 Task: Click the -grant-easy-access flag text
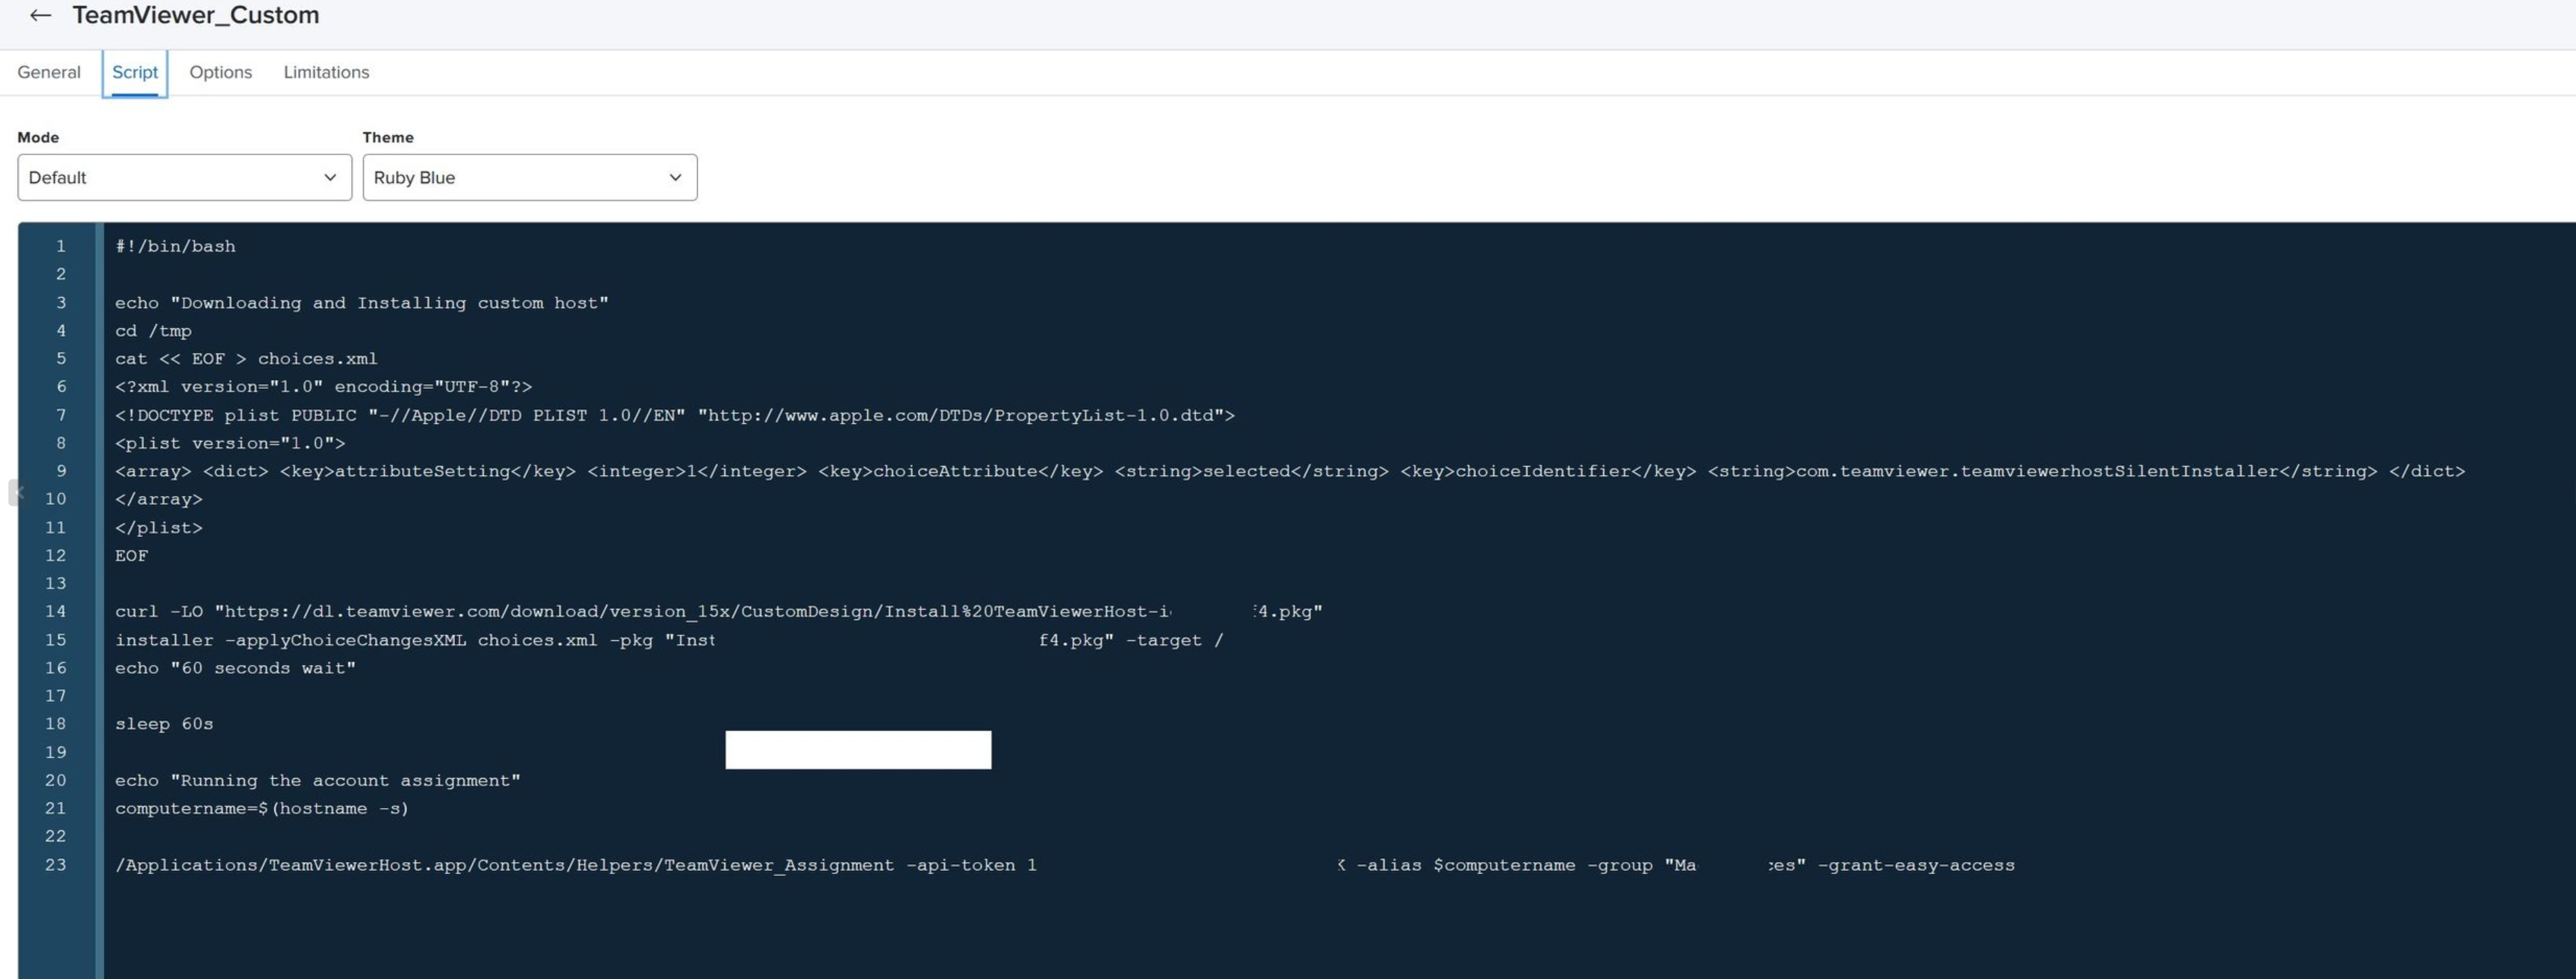[x=1916, y=865]
